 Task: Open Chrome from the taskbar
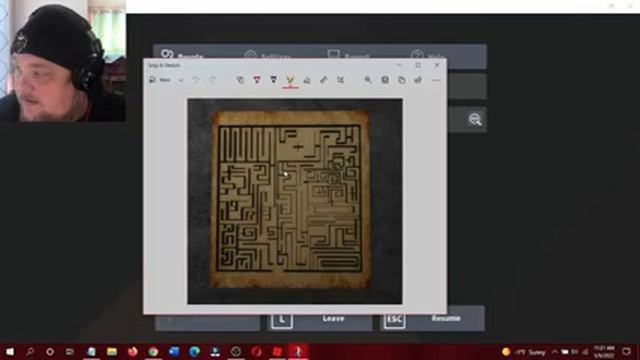[x=153, y=351]
